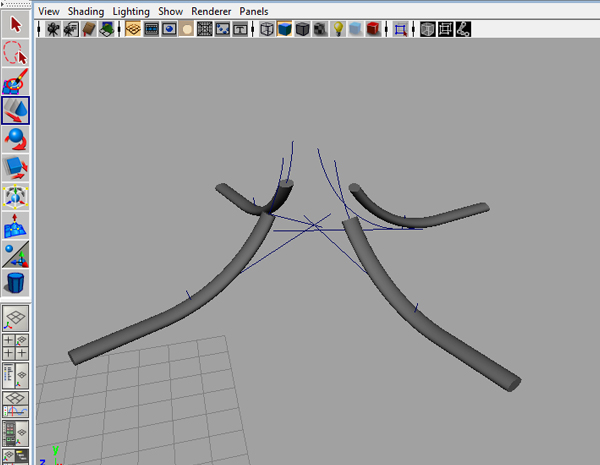Open the camera bookmarks icon
This screenshot has width=600, height=465.
click(x=89, y=29)
